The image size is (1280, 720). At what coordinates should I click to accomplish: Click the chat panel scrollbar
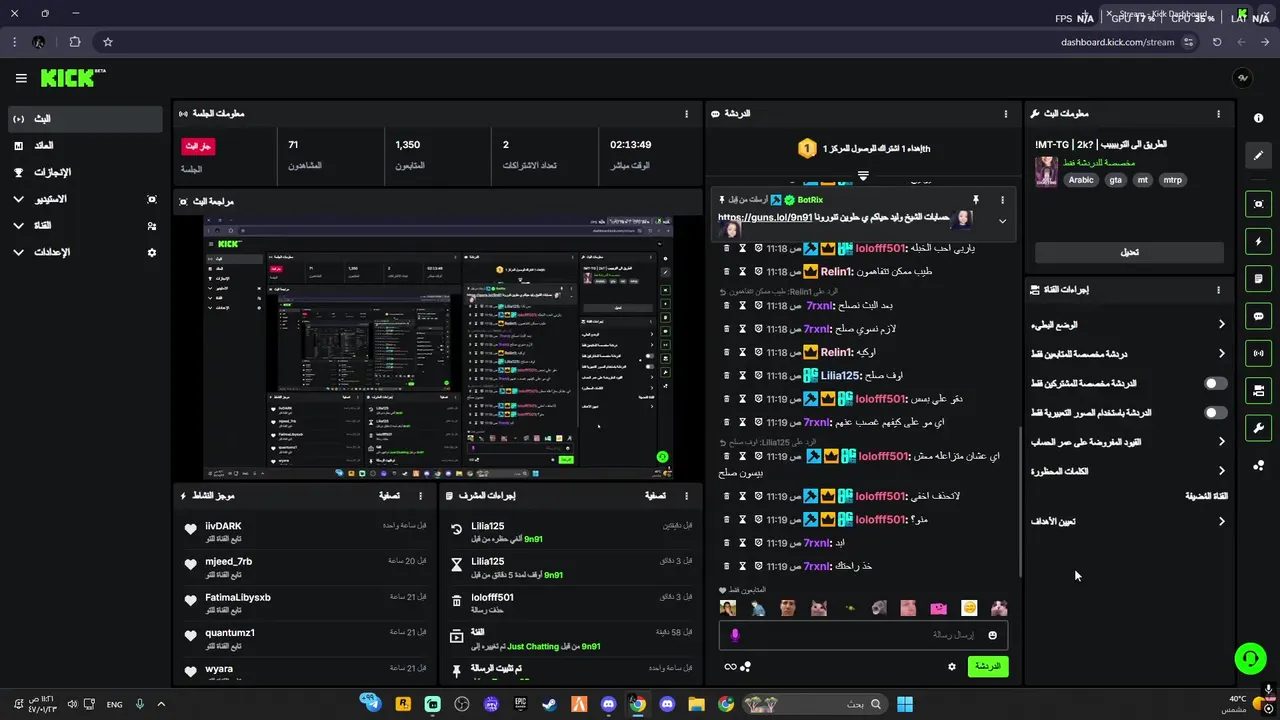pyautogui.click(x=1020, y=503)
